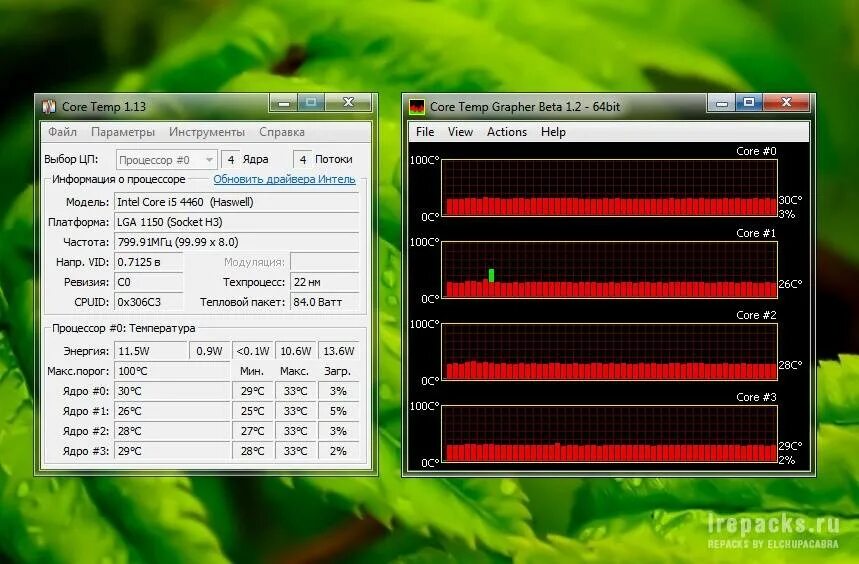The image size is (859, 564).
Task: Maximize the Core Temp 1.13 window
Action: [x=311, y=102]
